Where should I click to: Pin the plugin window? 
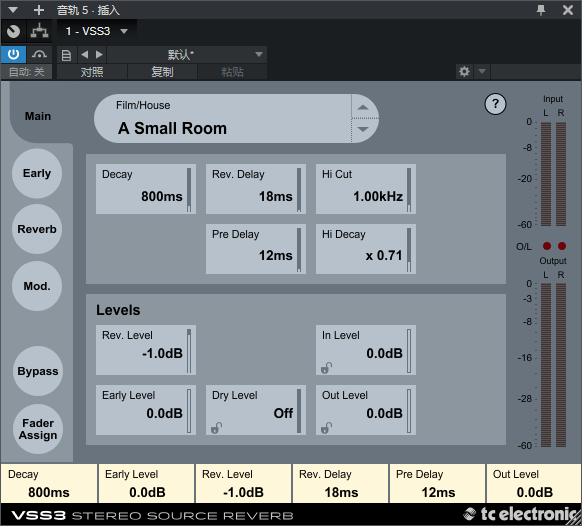click(x=541, y=10)
